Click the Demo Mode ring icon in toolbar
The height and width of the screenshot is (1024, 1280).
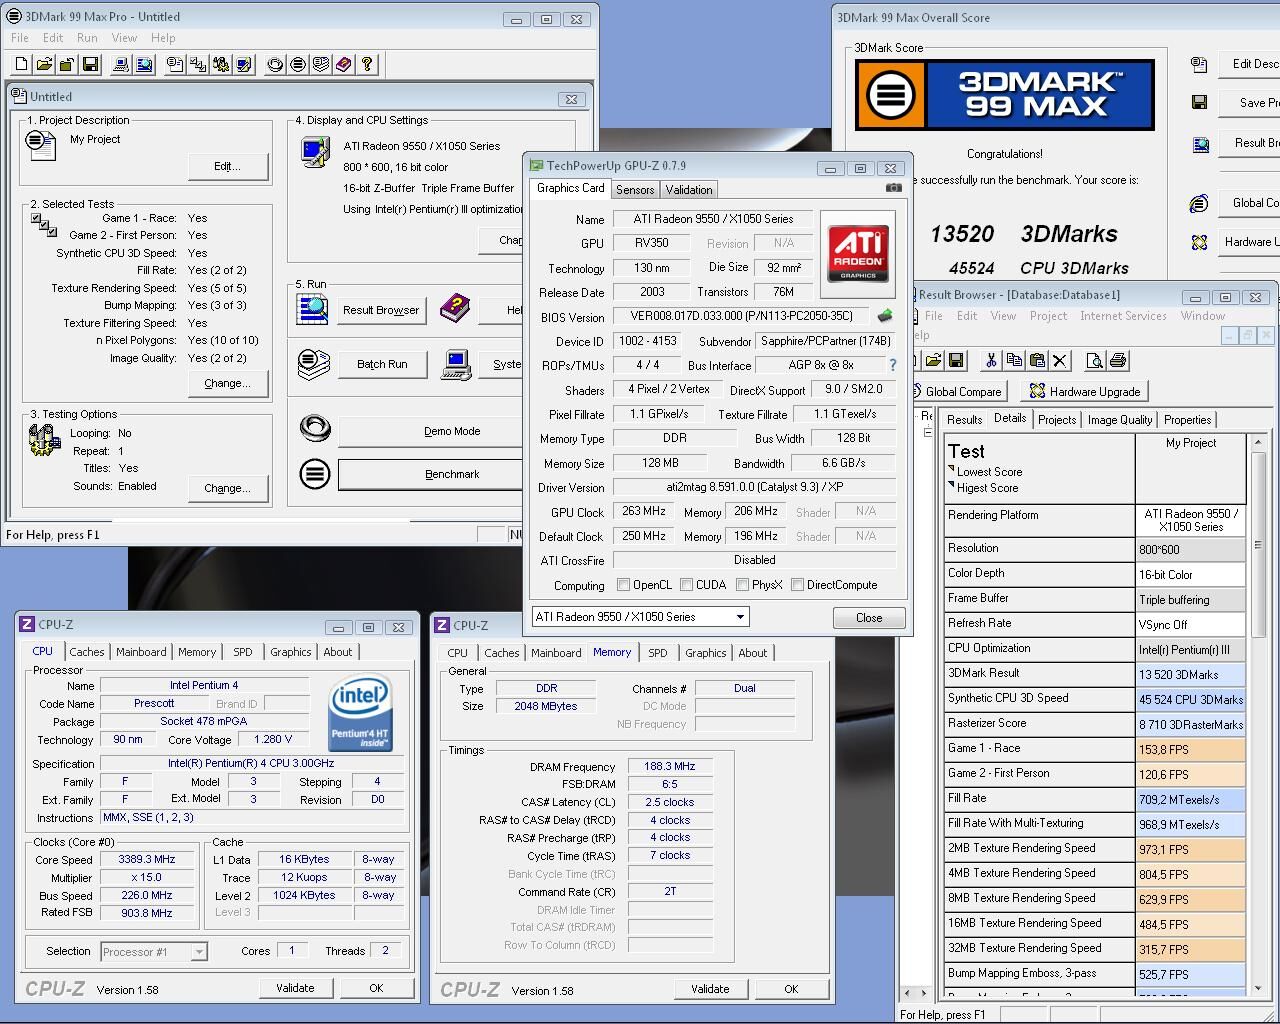tap(275, 65)
